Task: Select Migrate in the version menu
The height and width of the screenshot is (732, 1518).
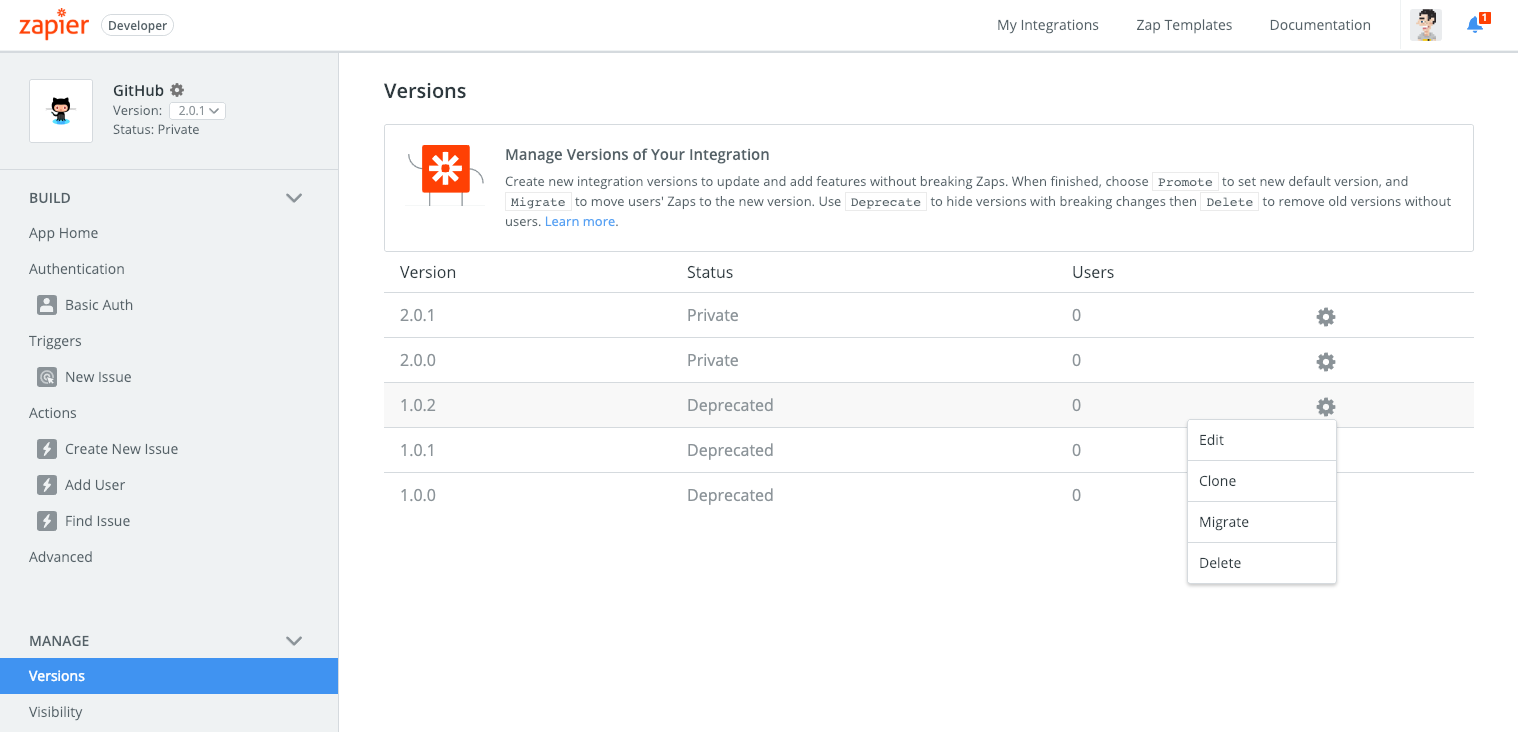Action: (1262, 522)
